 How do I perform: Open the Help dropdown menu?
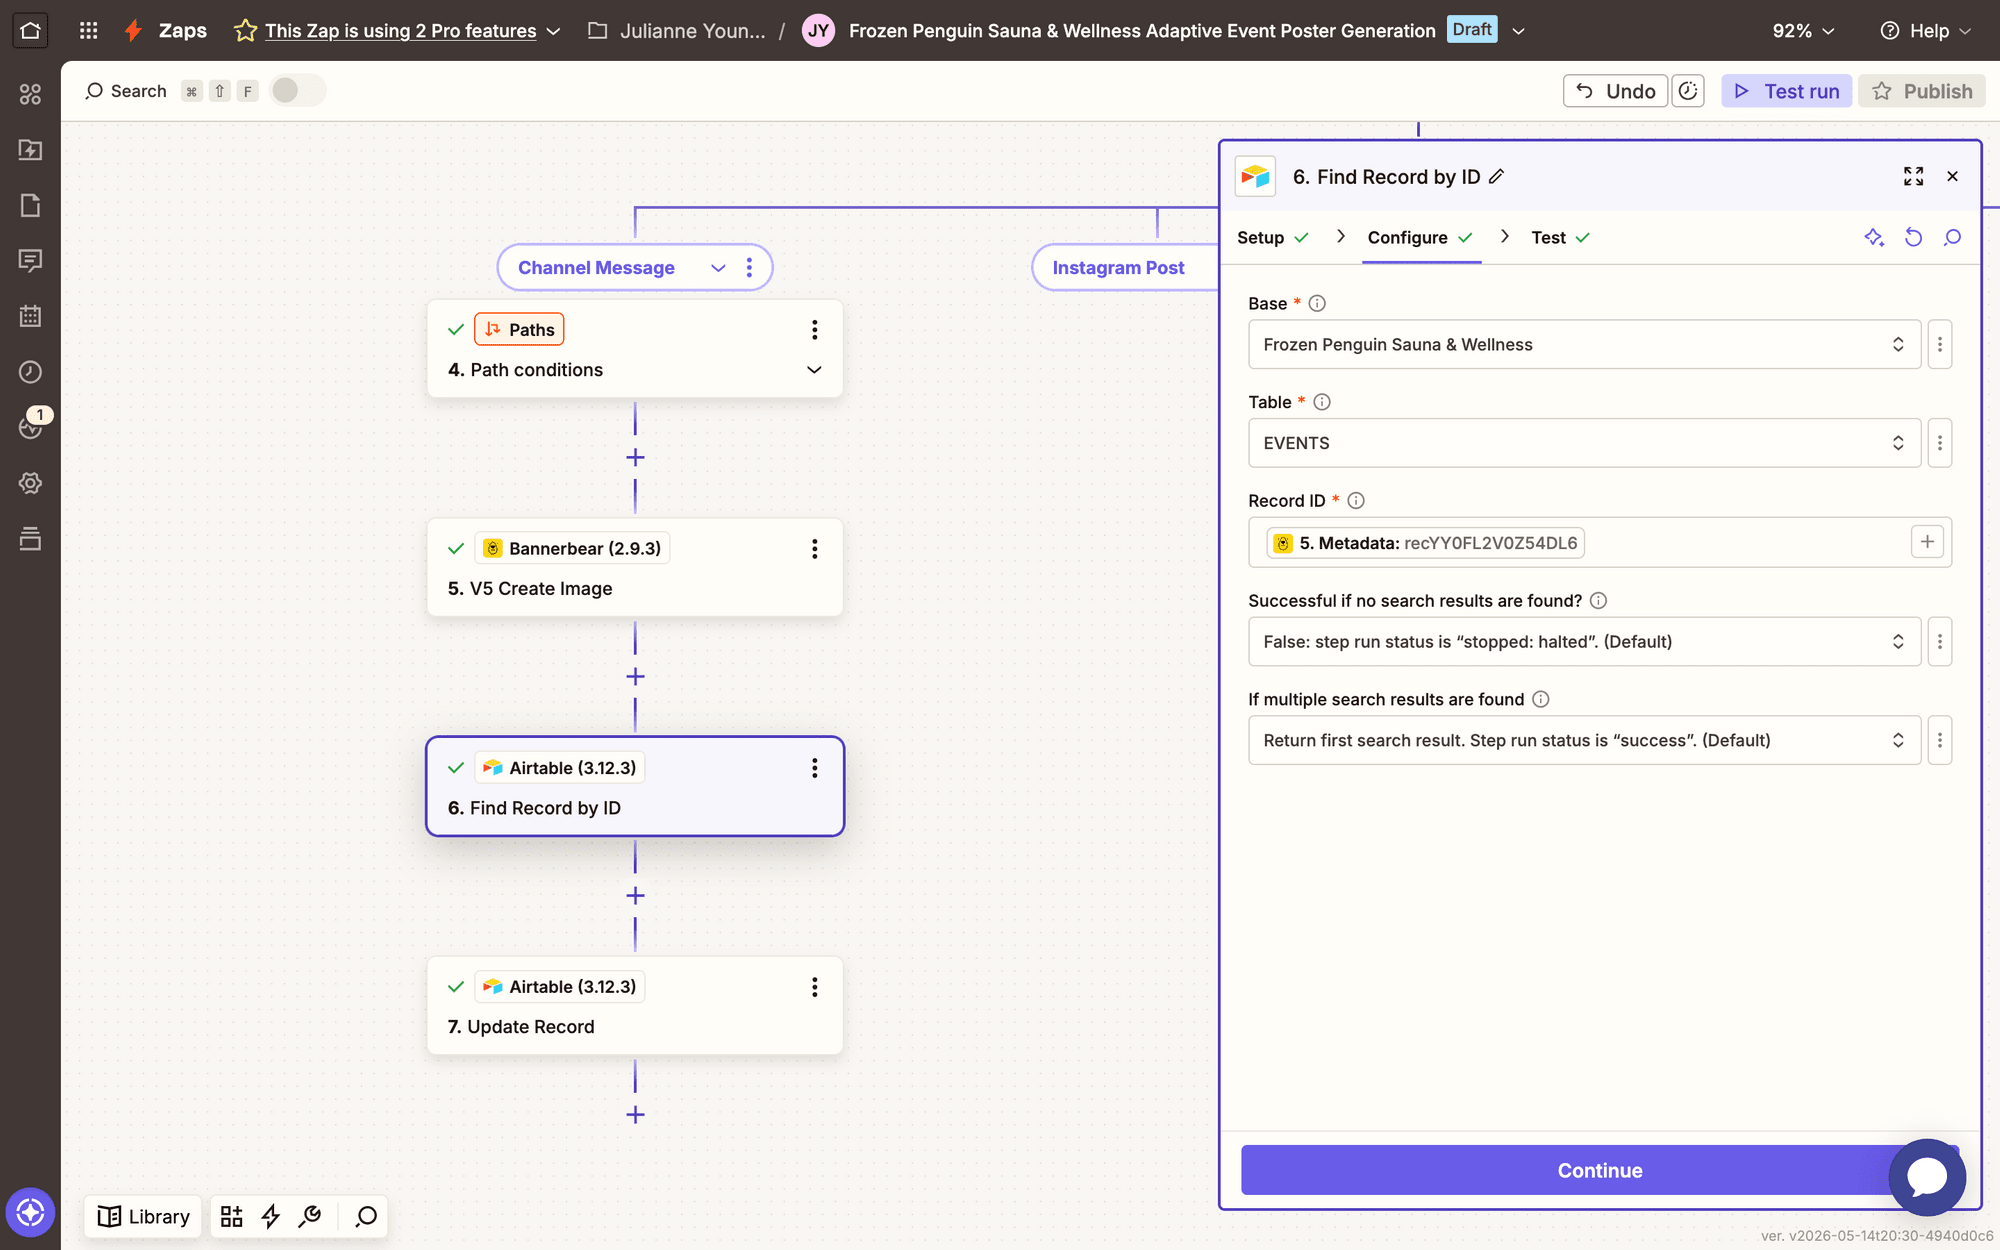[1925, 31]
